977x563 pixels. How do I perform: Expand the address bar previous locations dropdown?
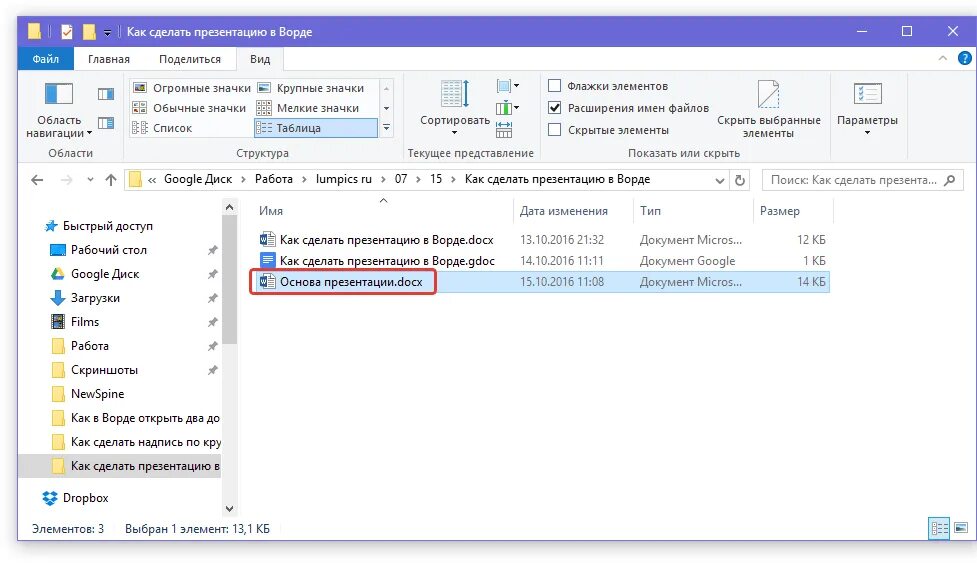pos(720,180)
